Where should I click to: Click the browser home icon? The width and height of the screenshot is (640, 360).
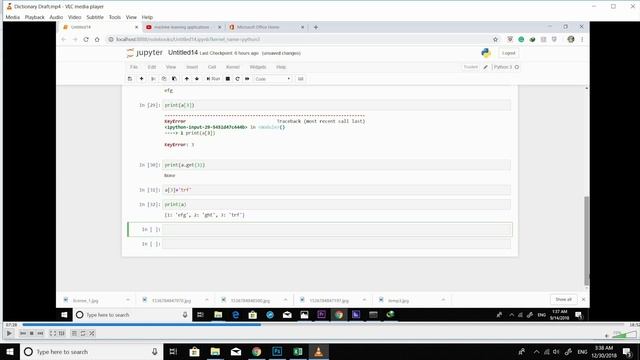[x=97, y=39]
